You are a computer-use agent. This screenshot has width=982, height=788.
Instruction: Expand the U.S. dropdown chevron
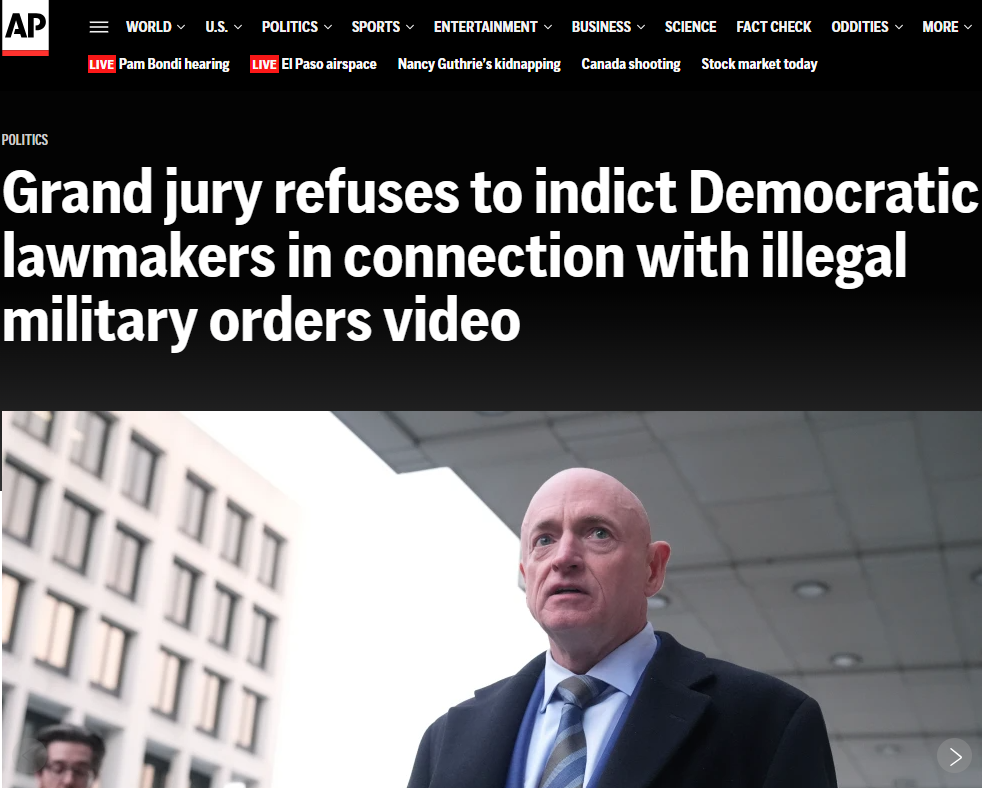[x=238, y=27]
